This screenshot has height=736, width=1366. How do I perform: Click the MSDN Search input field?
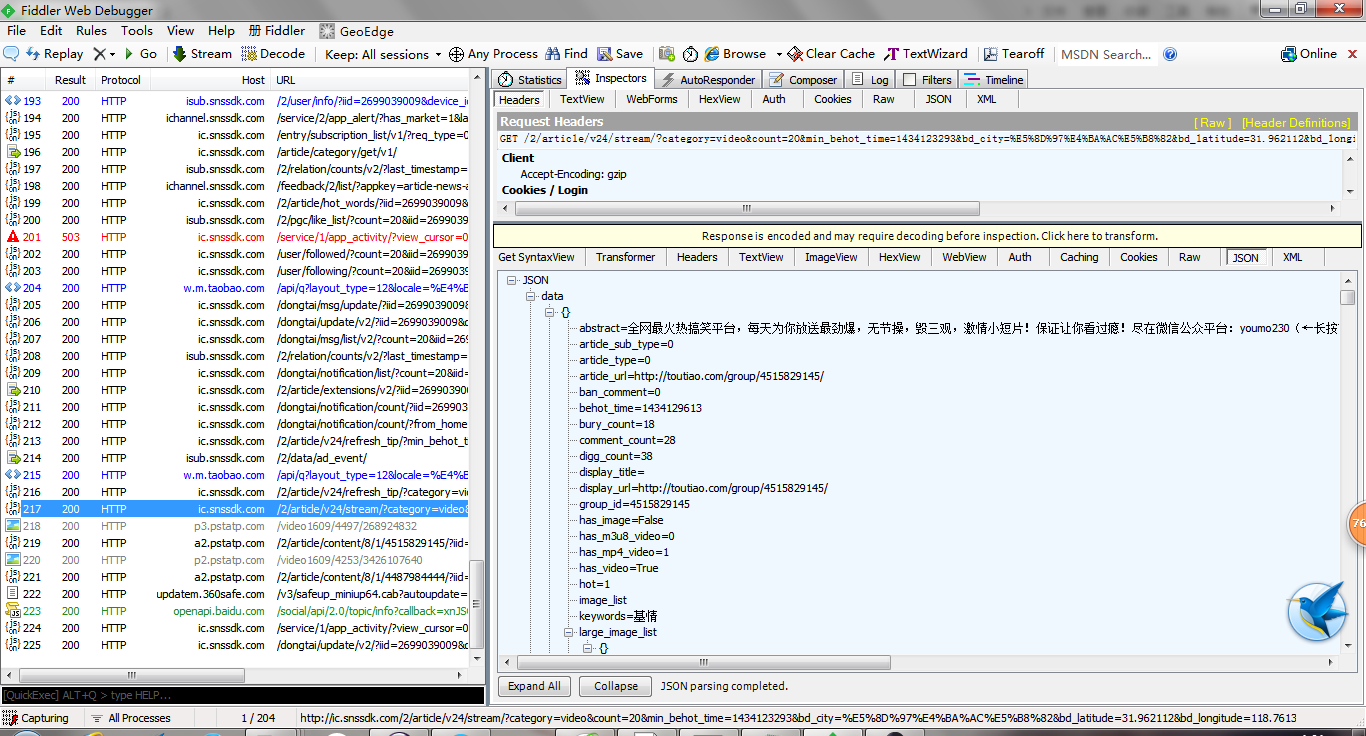pyautogui.click(x=1106, y=54)
